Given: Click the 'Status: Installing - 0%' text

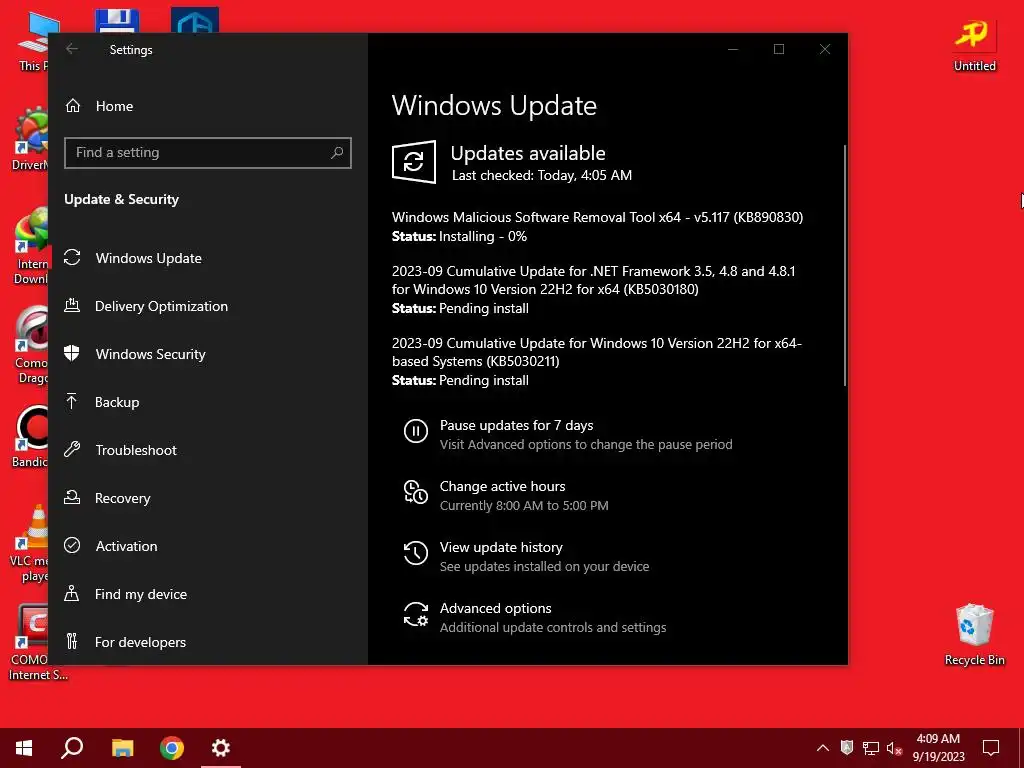Looking at the screenshot, I should [459, 236].
